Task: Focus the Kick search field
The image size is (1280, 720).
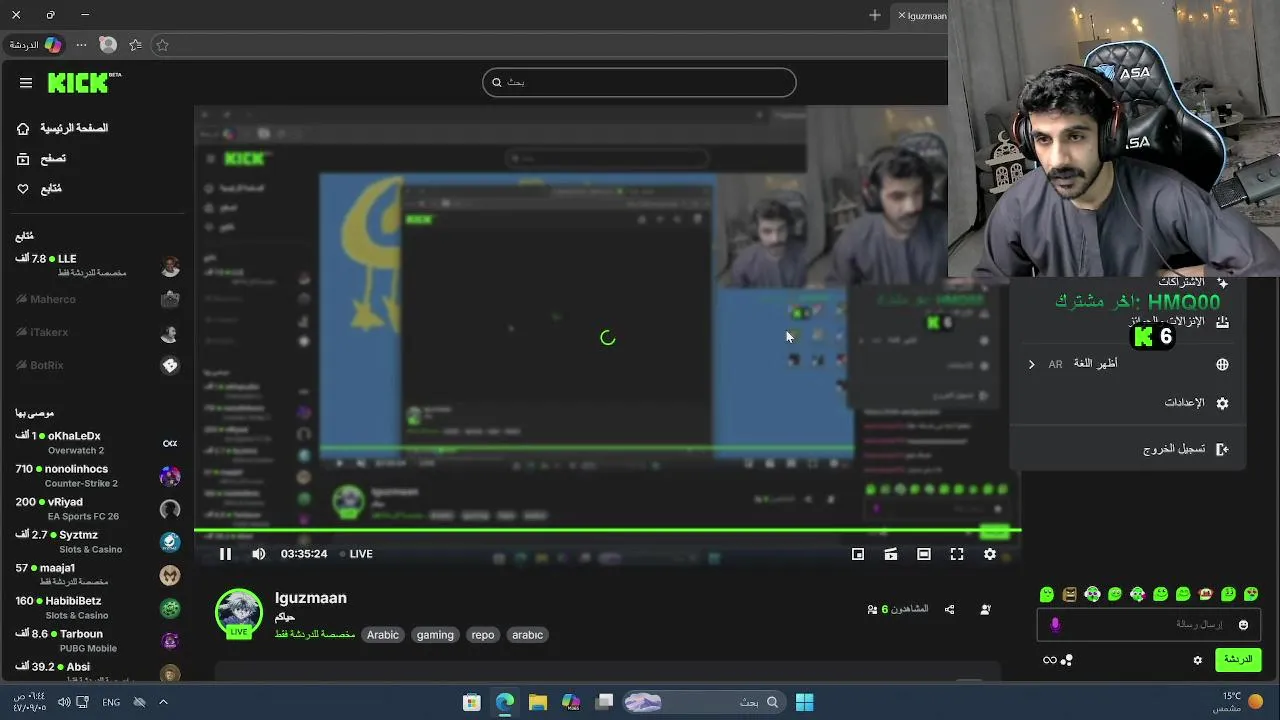Action: coord(639,82)
